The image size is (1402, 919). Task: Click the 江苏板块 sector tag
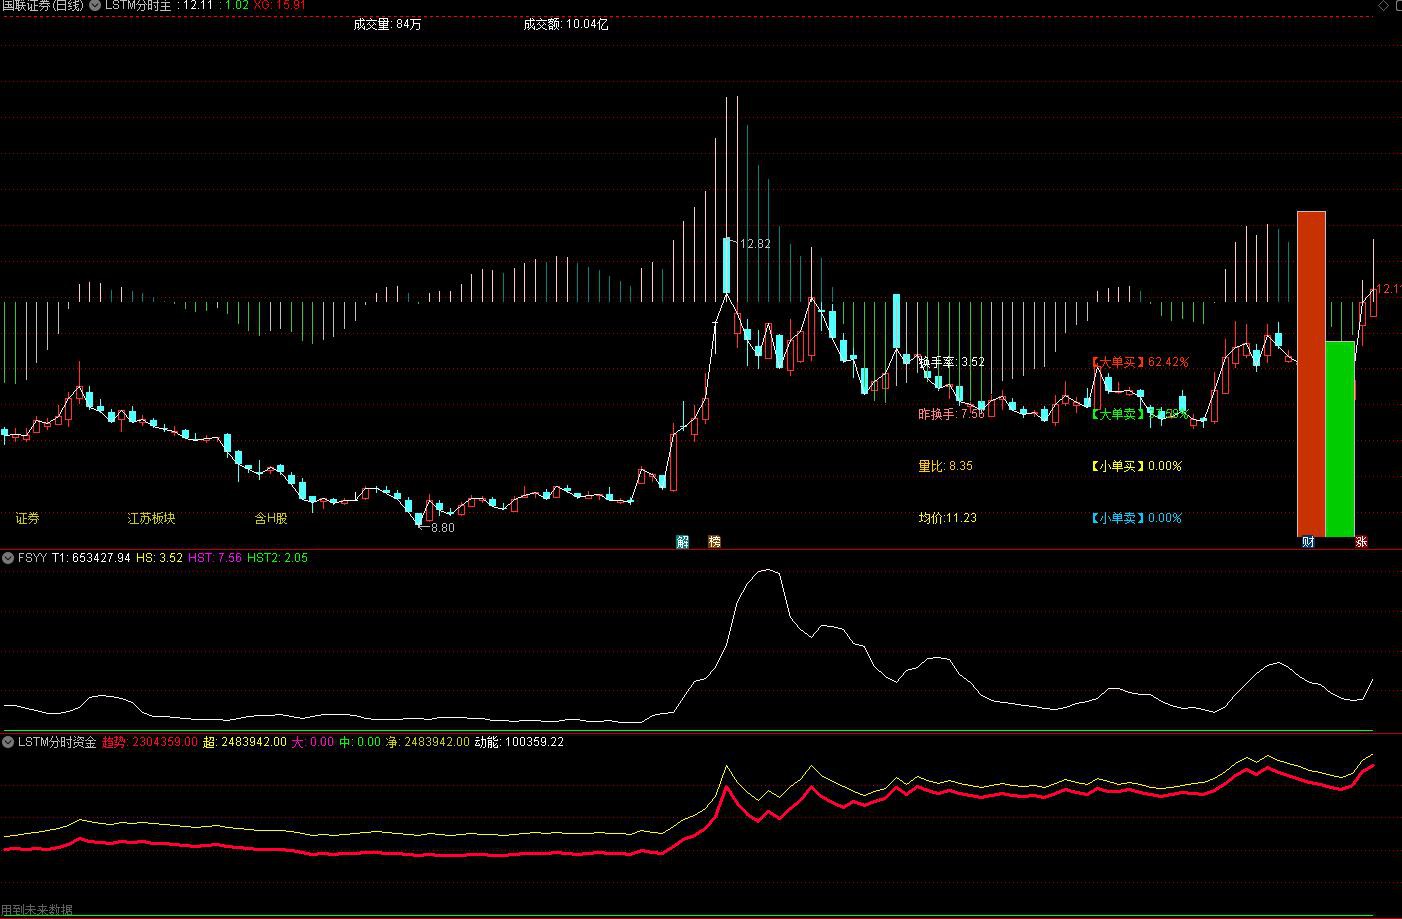tap(151, 518)
